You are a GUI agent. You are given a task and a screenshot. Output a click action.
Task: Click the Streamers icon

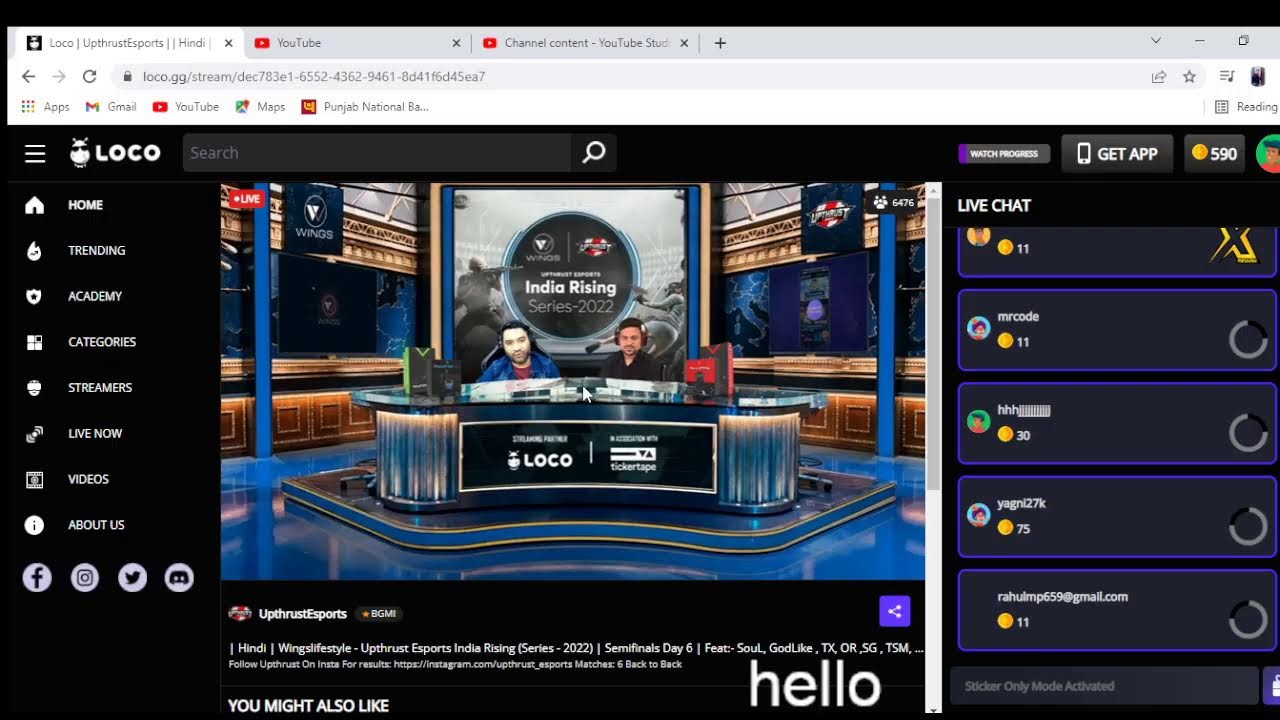pos(35,388)
